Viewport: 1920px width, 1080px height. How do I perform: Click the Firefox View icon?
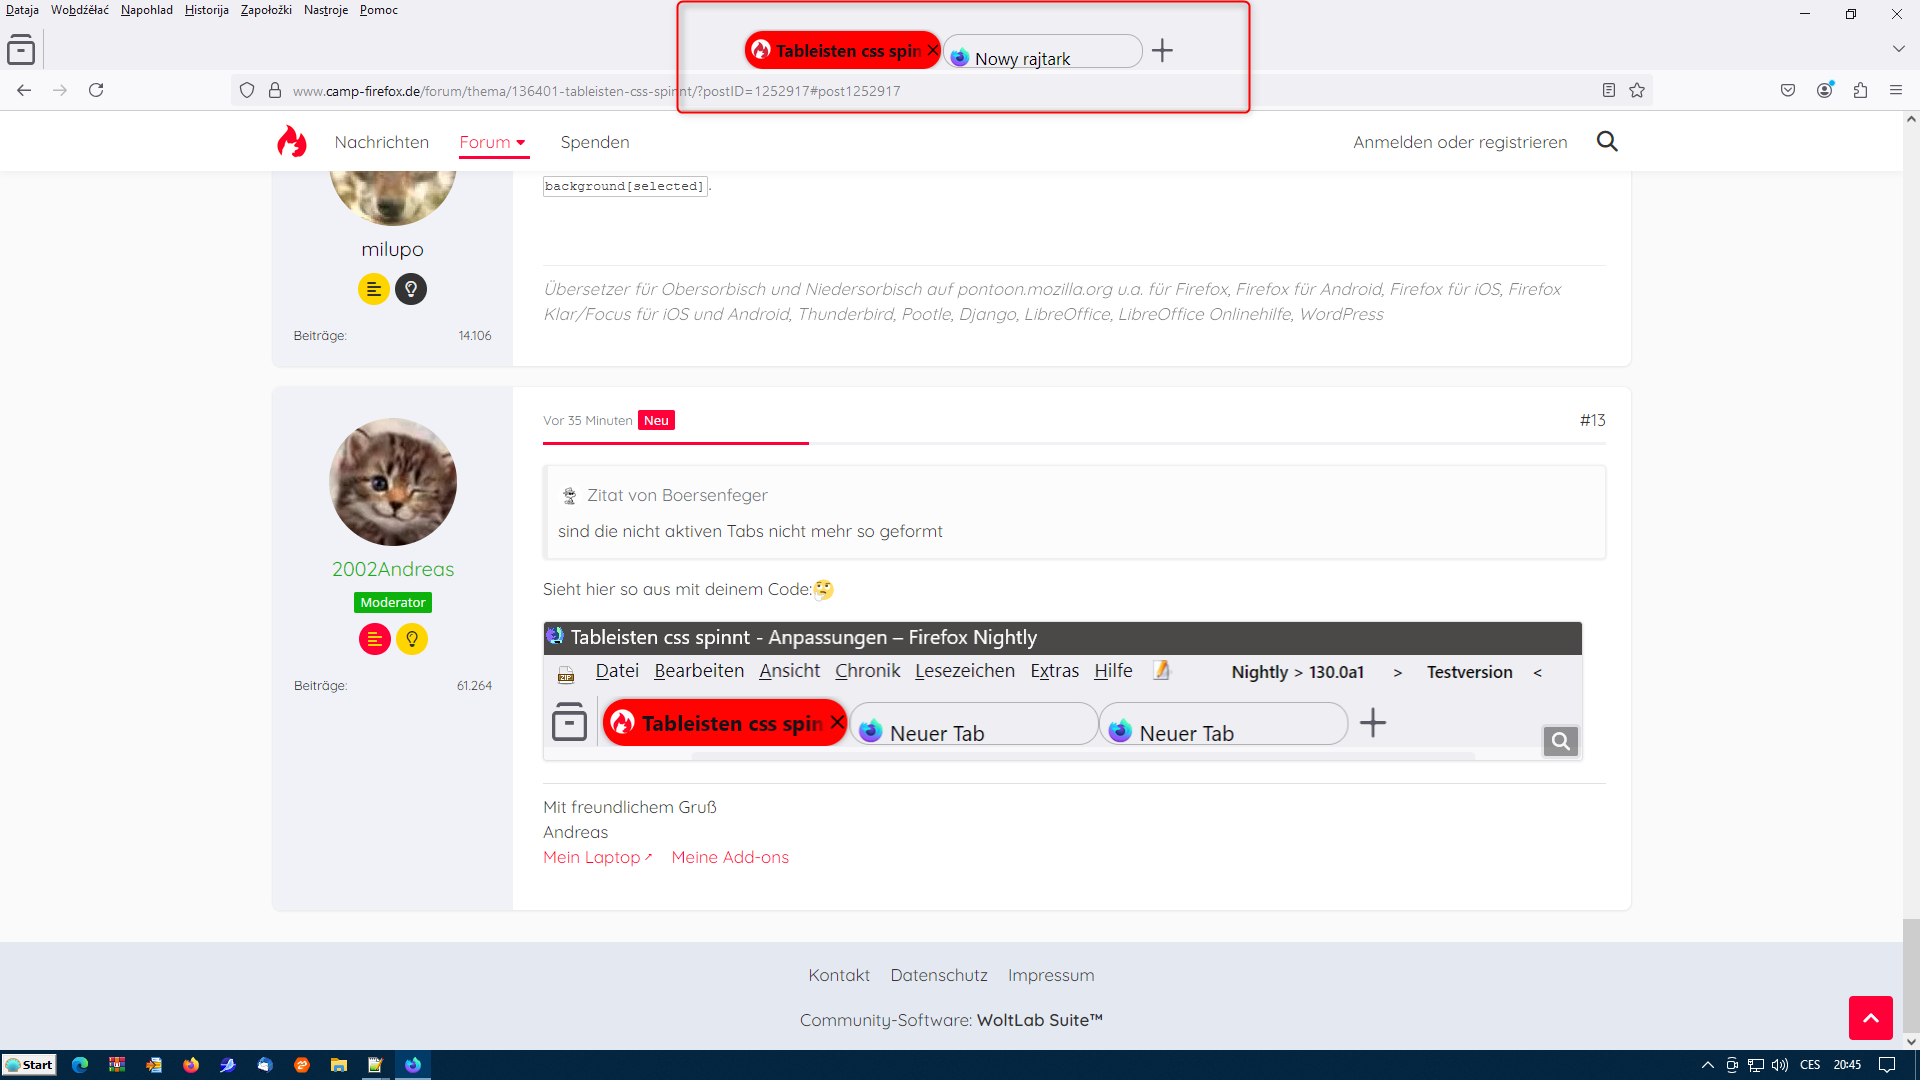pos(21,50)
